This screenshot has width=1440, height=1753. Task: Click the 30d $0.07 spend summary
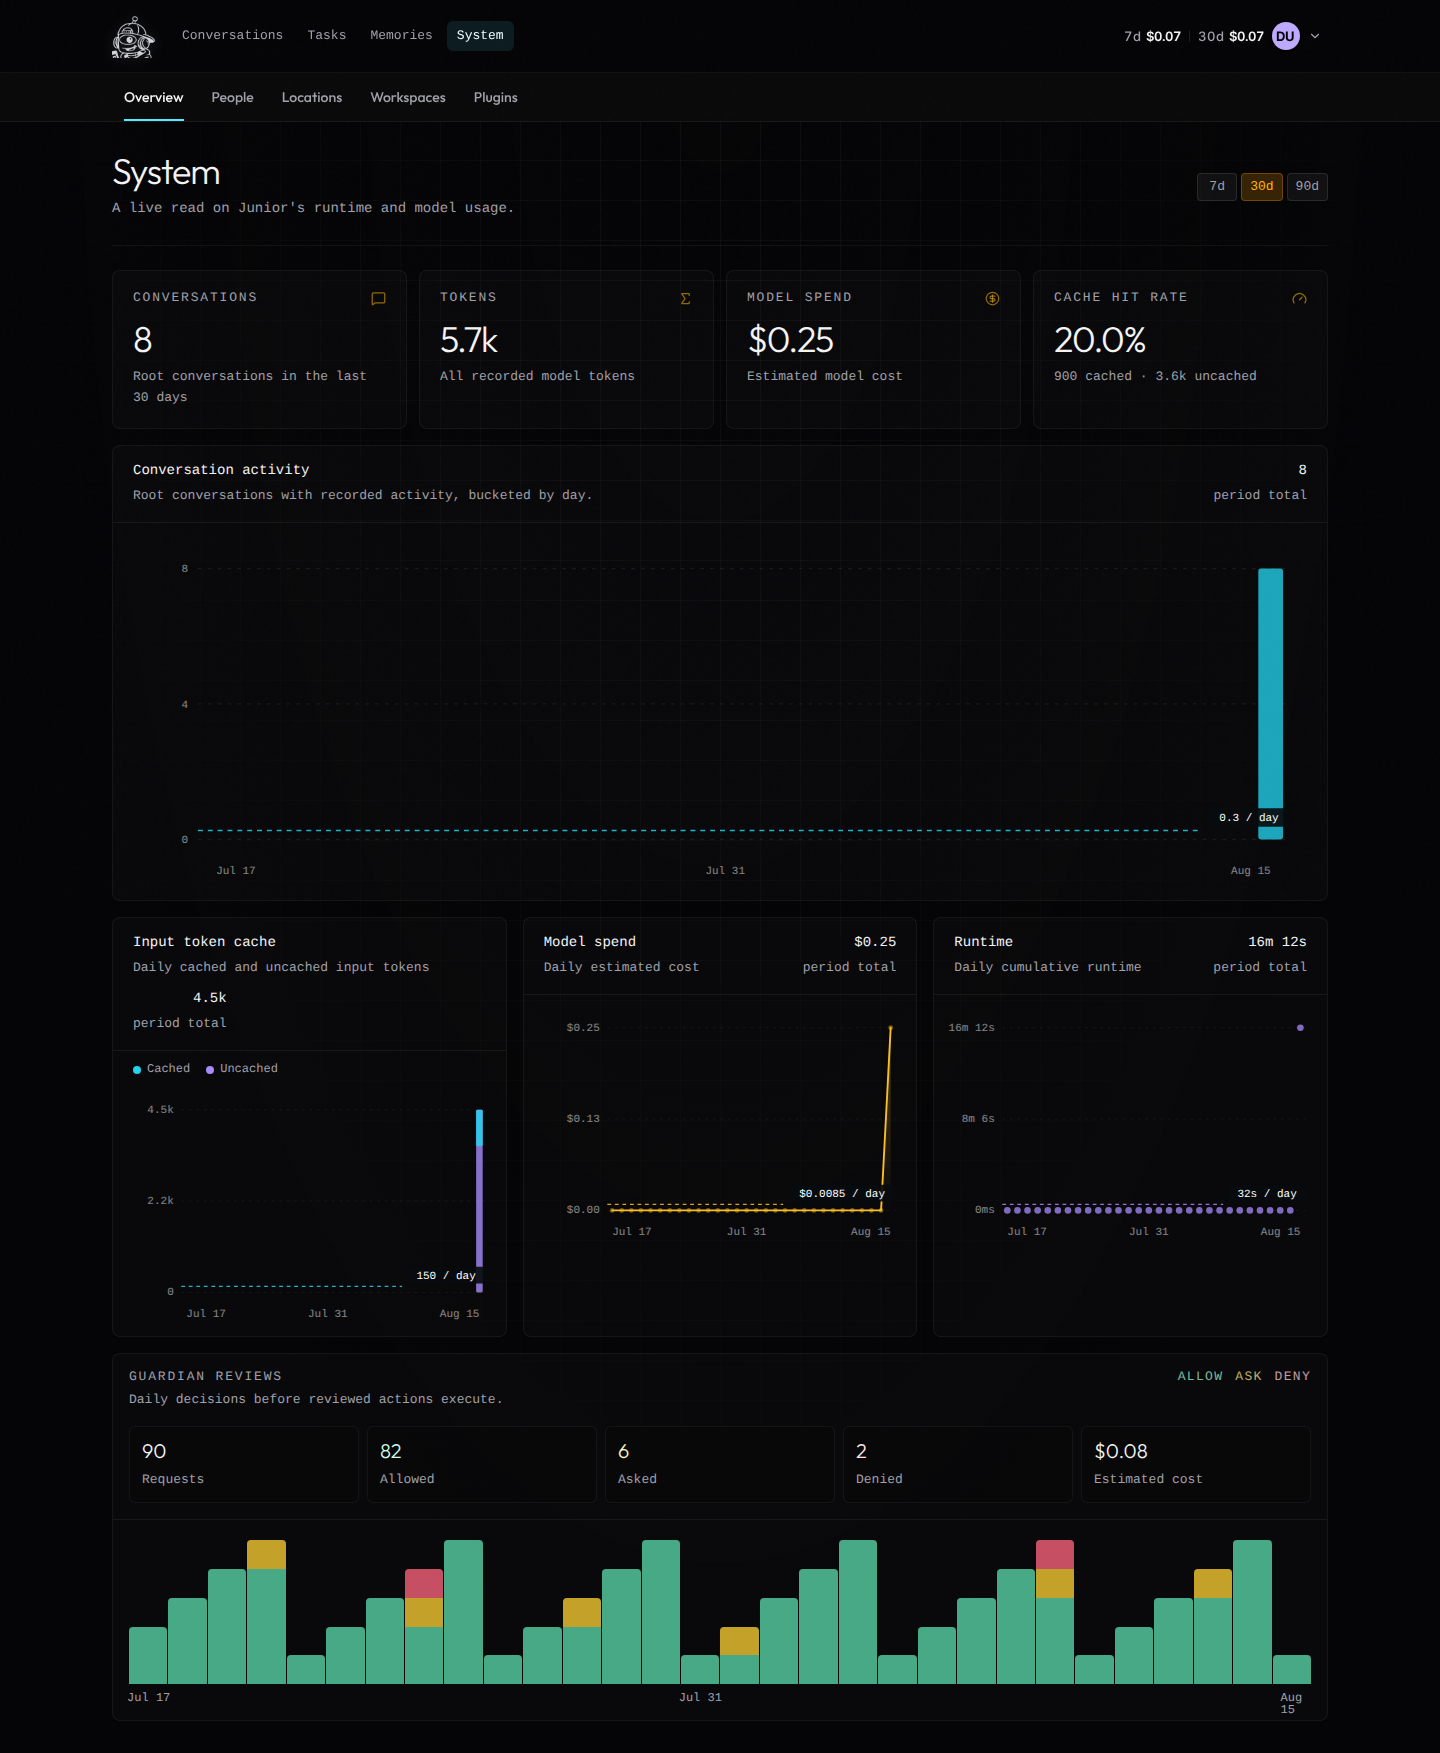pyautogui.click(x=1230, y=36)
